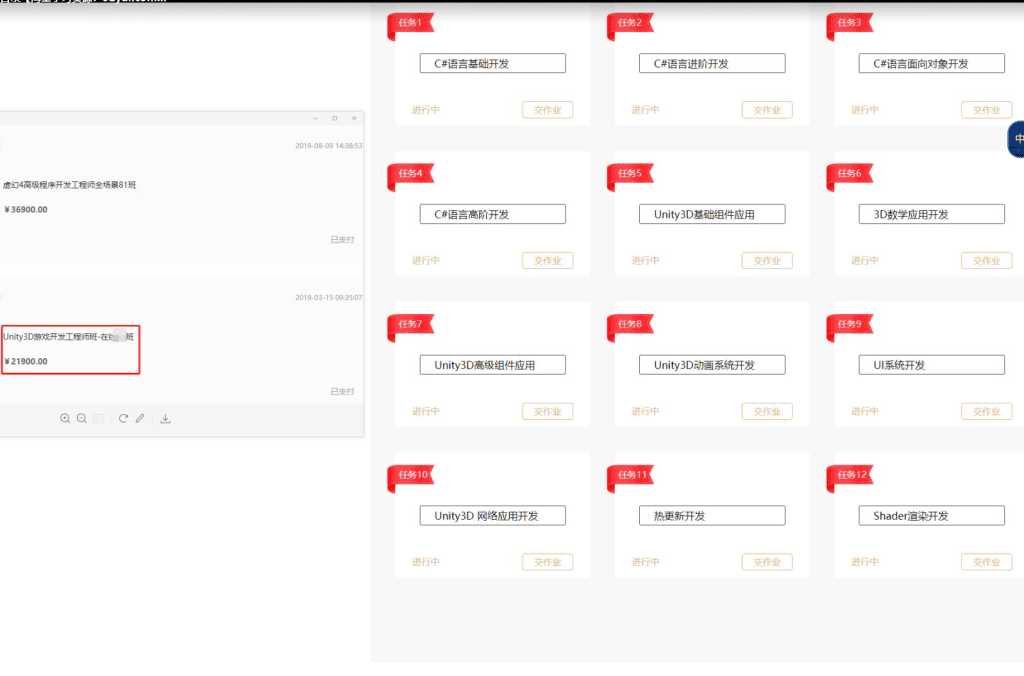Image resolution: width=1024 pixels, height=676 pixels.
Task: Click the red 任务12 ribbon label
Action: coord(850,475)
